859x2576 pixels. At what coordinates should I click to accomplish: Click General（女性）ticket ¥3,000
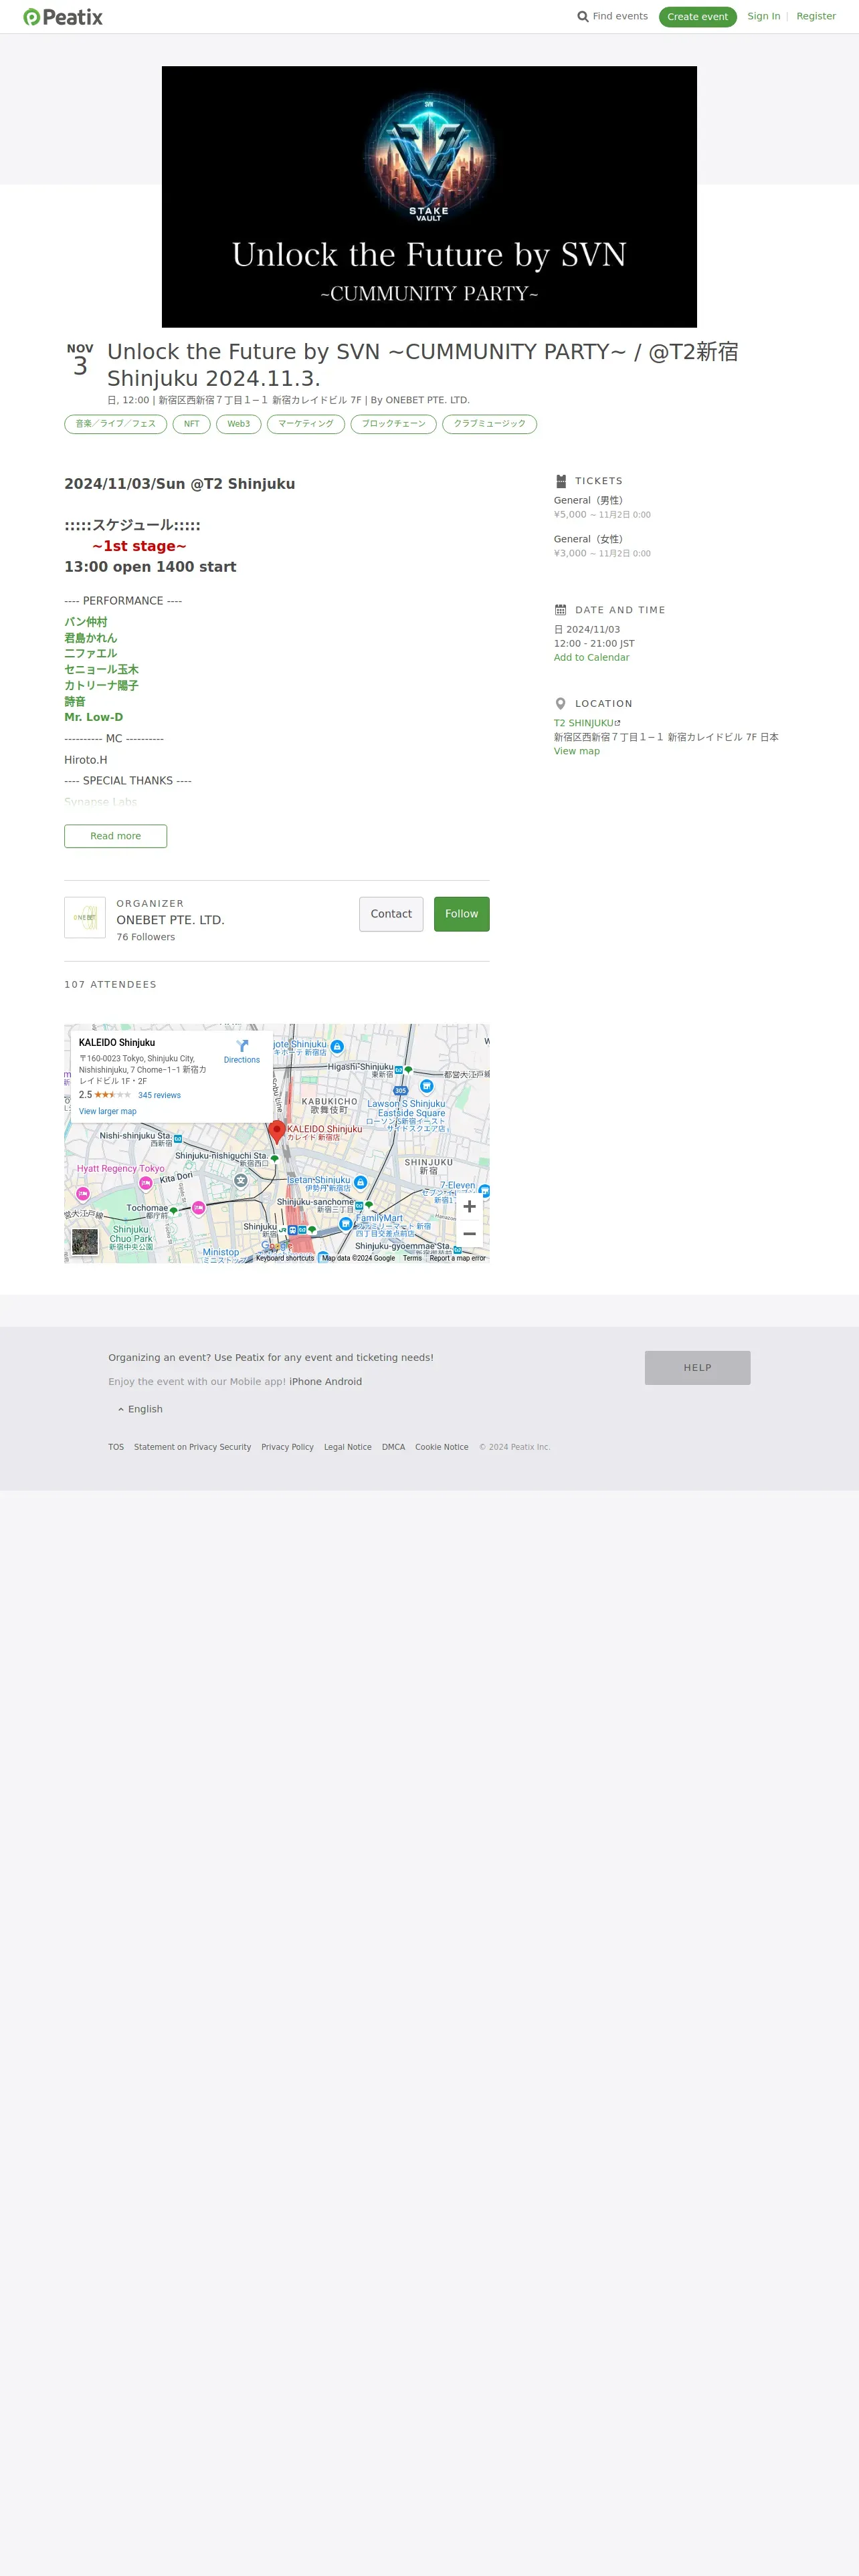point(603,546)
